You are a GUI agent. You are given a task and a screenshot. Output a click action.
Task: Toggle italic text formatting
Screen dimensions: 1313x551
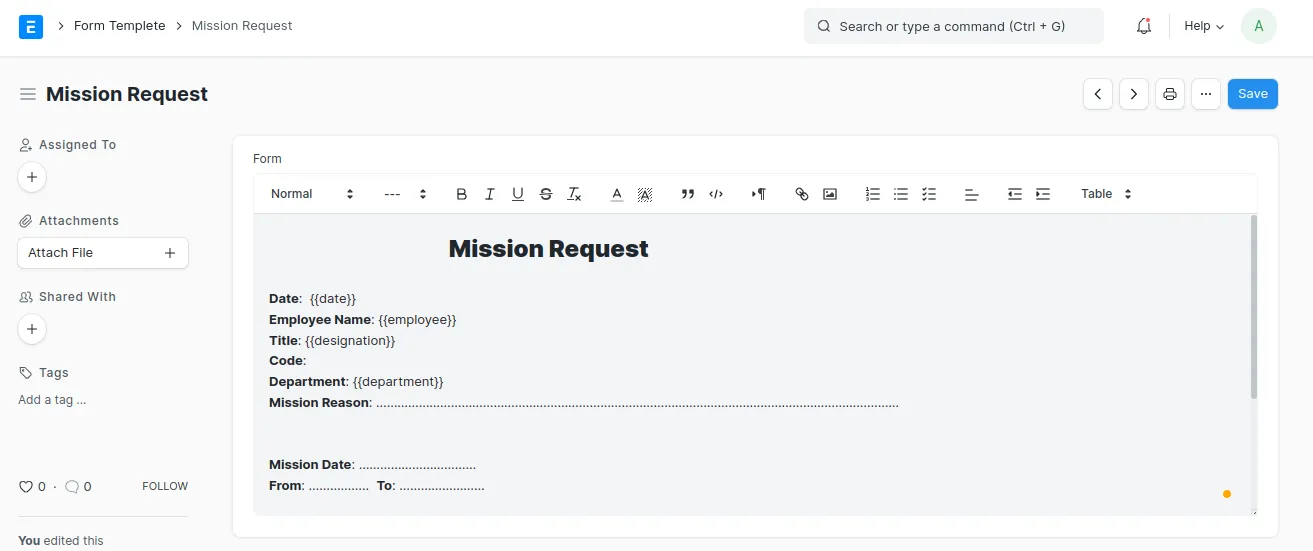(x=489, y=194)
